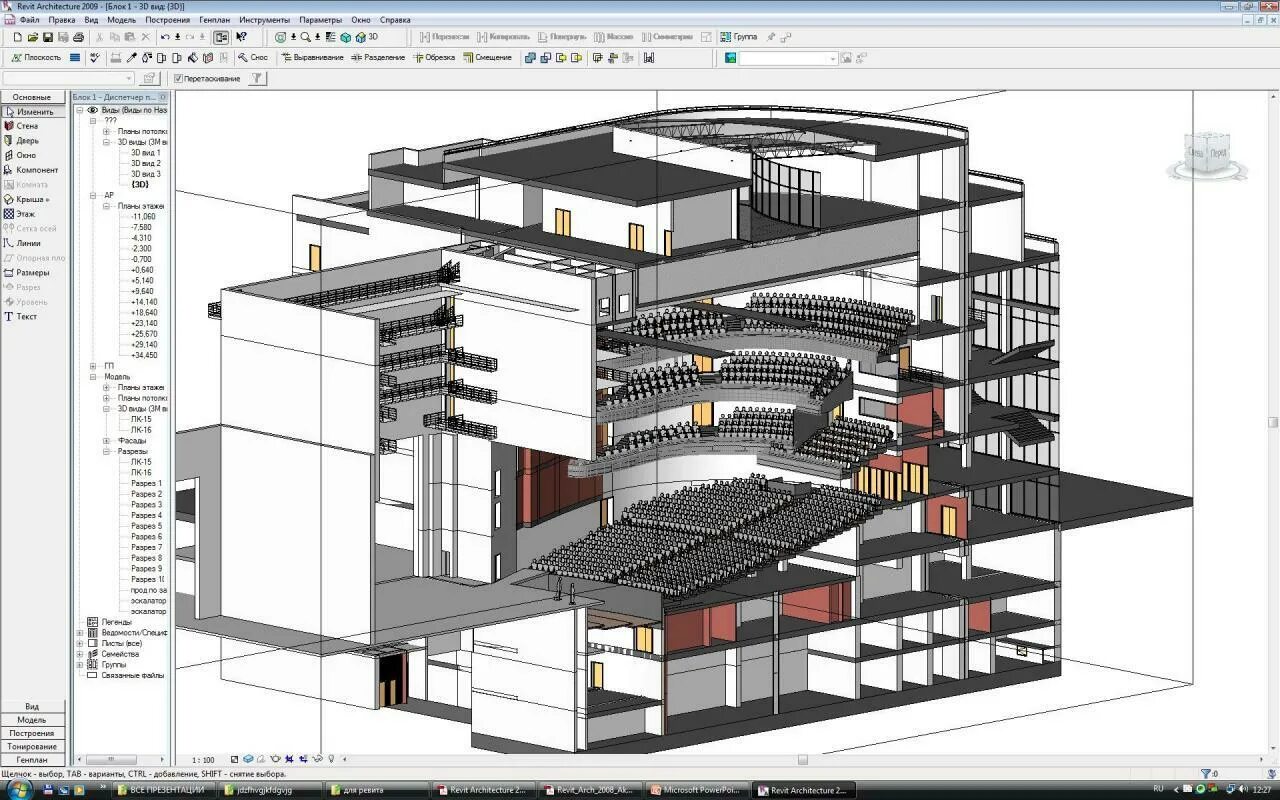Click the New file icon
This screenshot has width=1280, height=800.
coord(18,37)
